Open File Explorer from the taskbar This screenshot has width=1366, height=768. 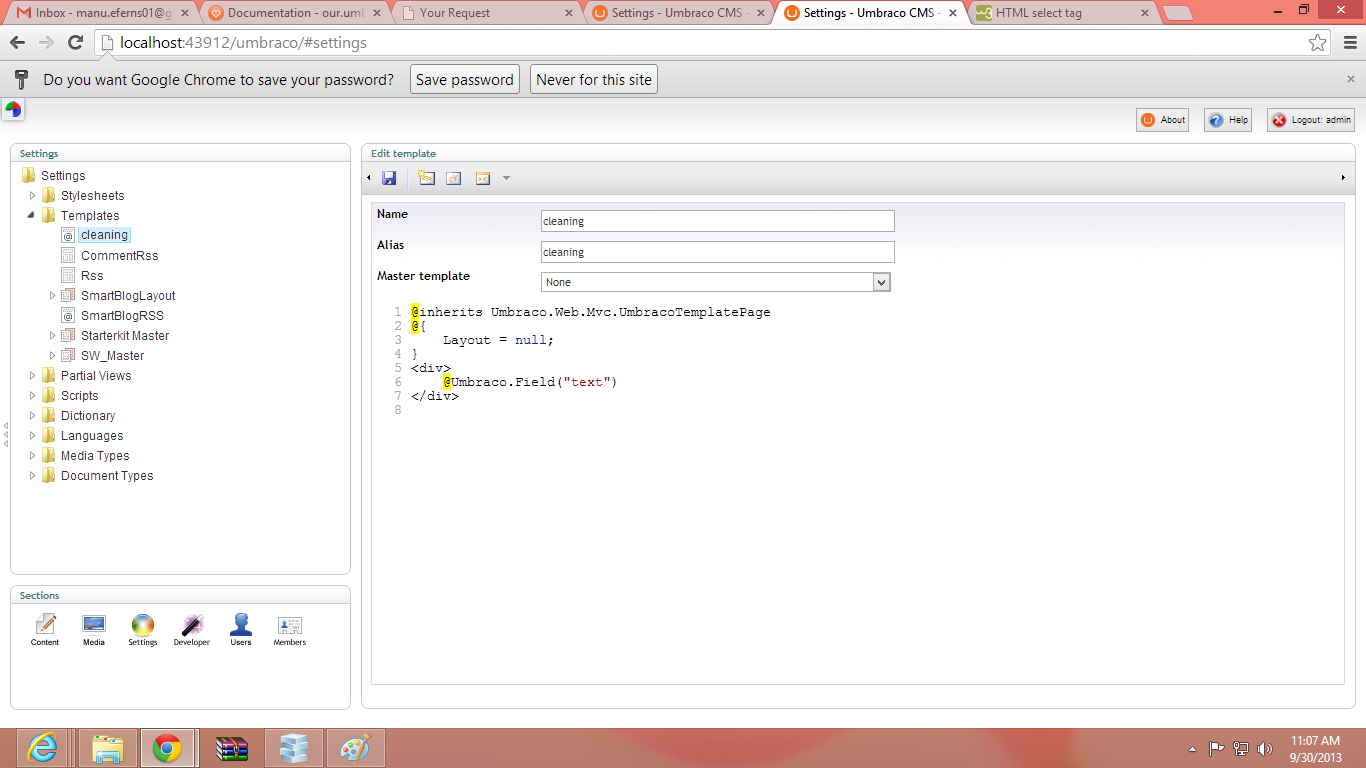107,748
